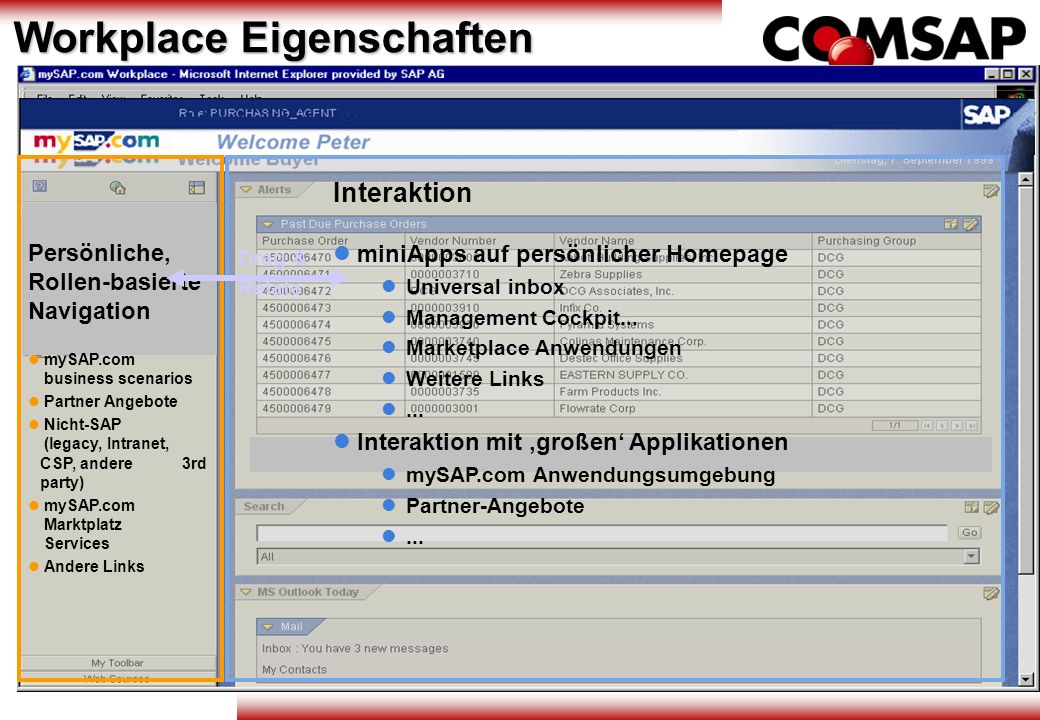Click vendor name Flowrate Corp

tap(597, 408)
